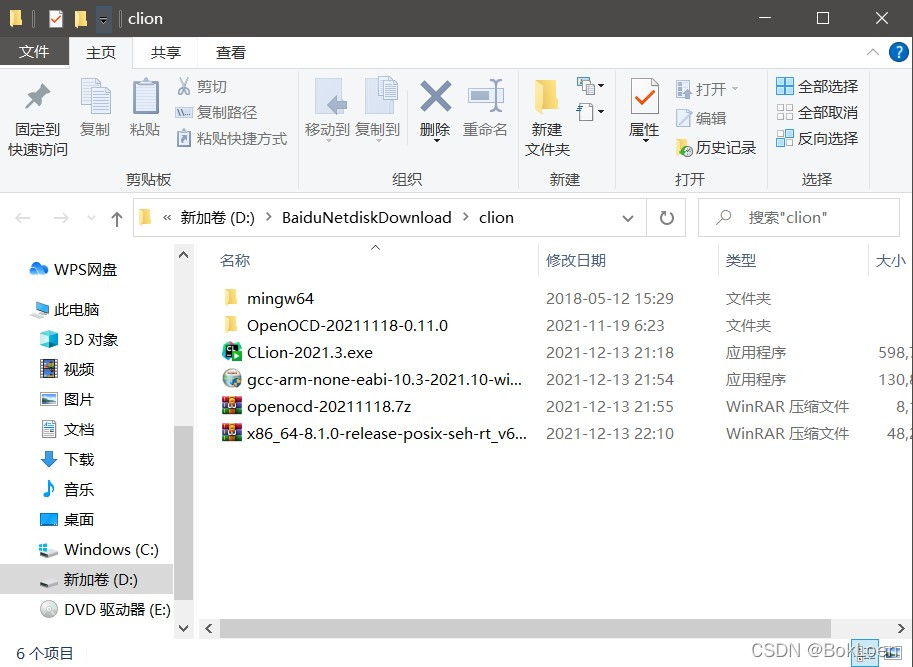This screenshot has width=913, height=667.
Task: Click Select none (全部取消)
Action: (x=817, y=112)
